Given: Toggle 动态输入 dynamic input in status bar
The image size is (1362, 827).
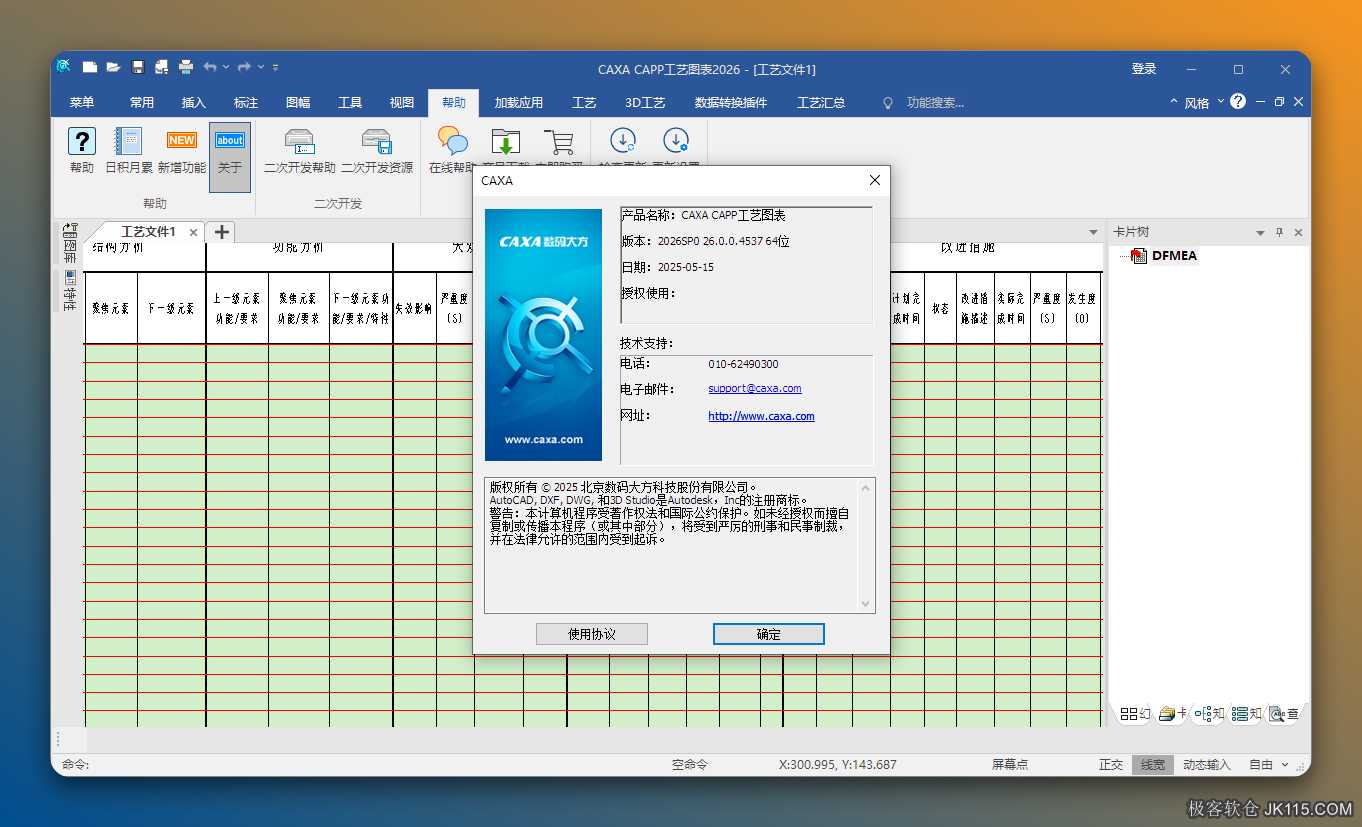Looking at the screenshot, I should tap(1207, 765).
